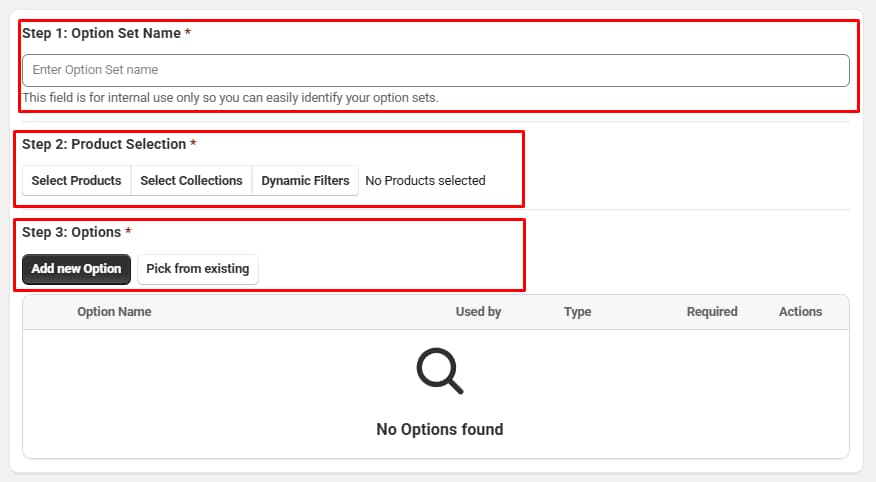
Task: Click the Required column header
Action: tap(712, 312)
